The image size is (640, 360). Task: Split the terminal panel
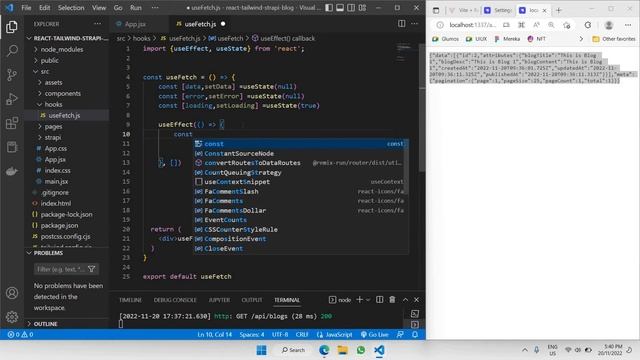pyautogui.click(x=380, y=300)
